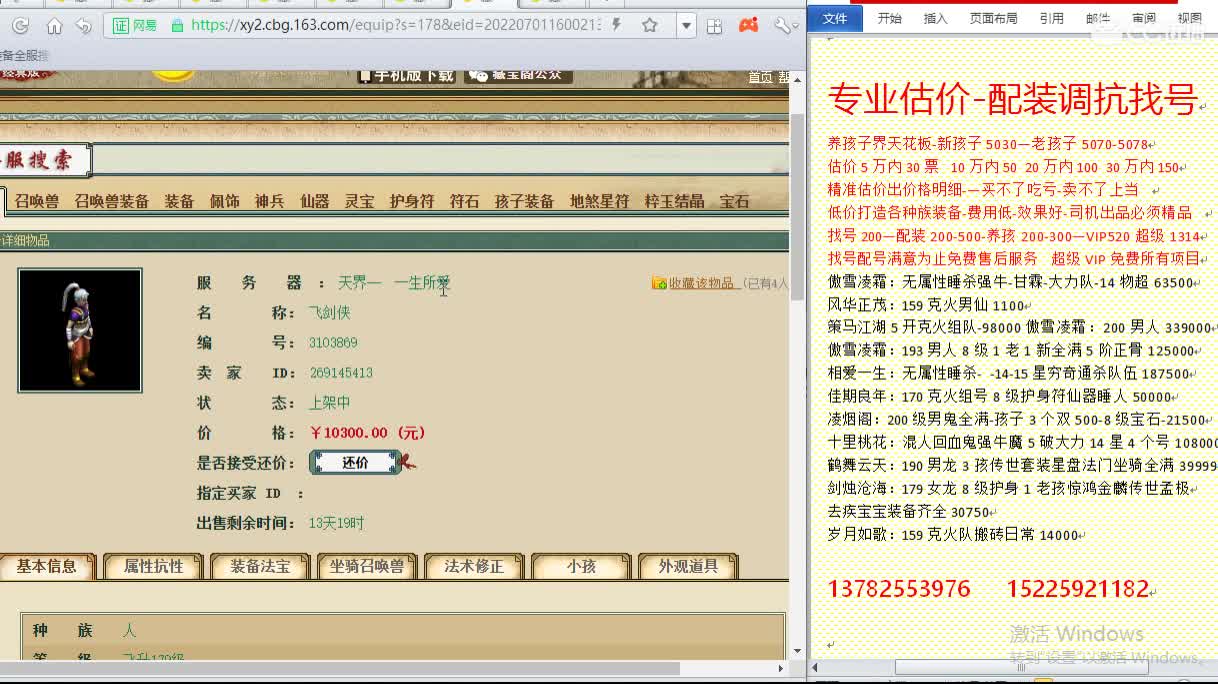Click item number 3103869

[333, 343]
